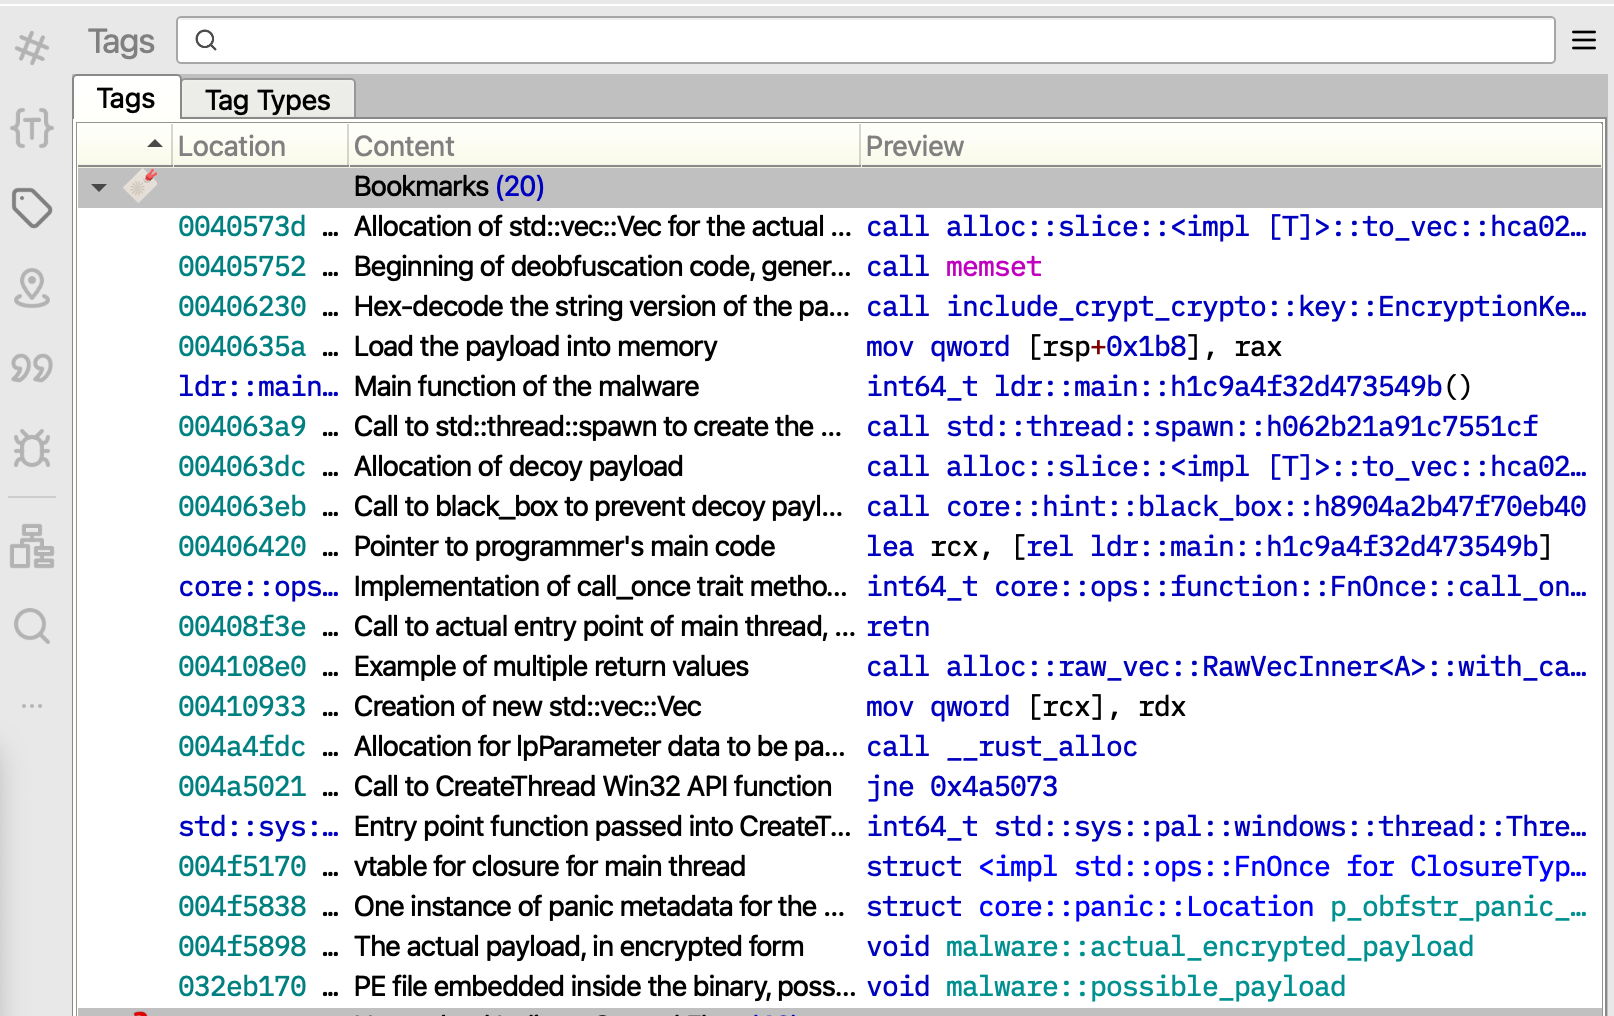Click the 'mov qword [rsp+0x1b8], rax' preview
This screenshot has width=1614, height=1016.
(1074, 347)
